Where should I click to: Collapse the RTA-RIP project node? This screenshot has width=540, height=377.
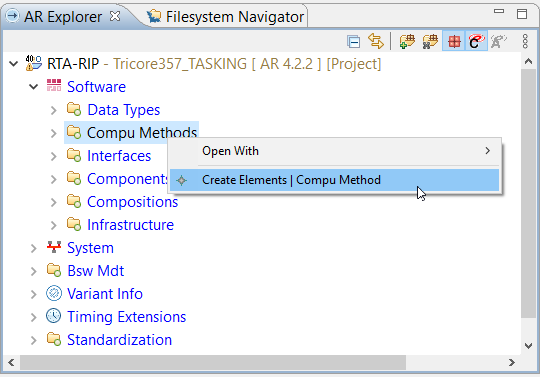(13, 64)
